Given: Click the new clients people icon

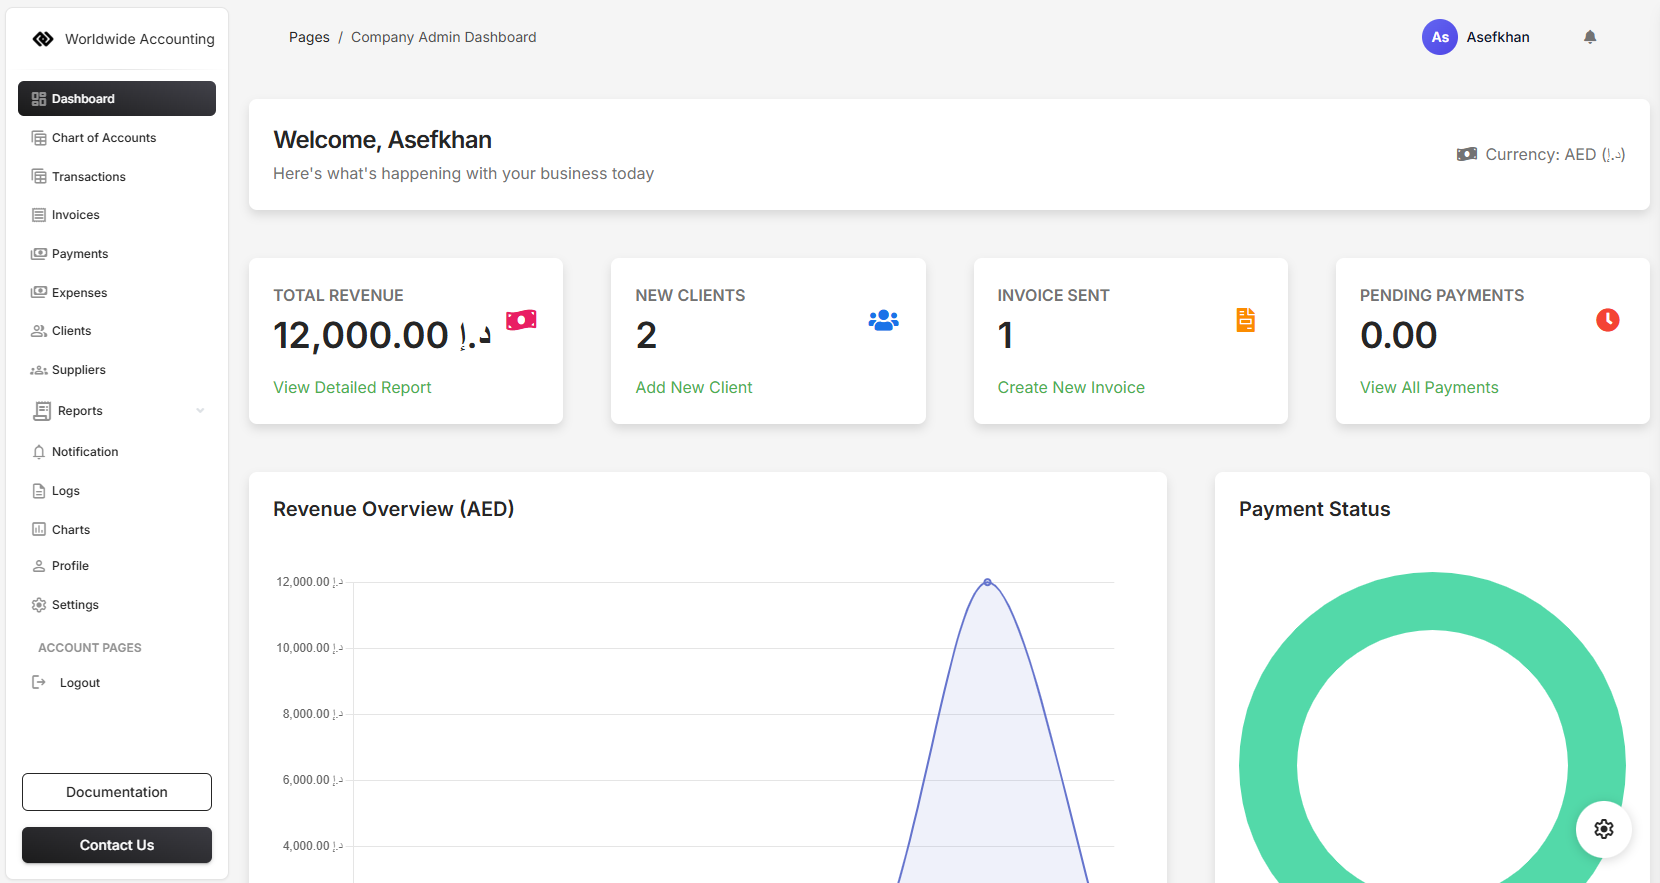Looking at the screenshot, I should pos(883,320).
